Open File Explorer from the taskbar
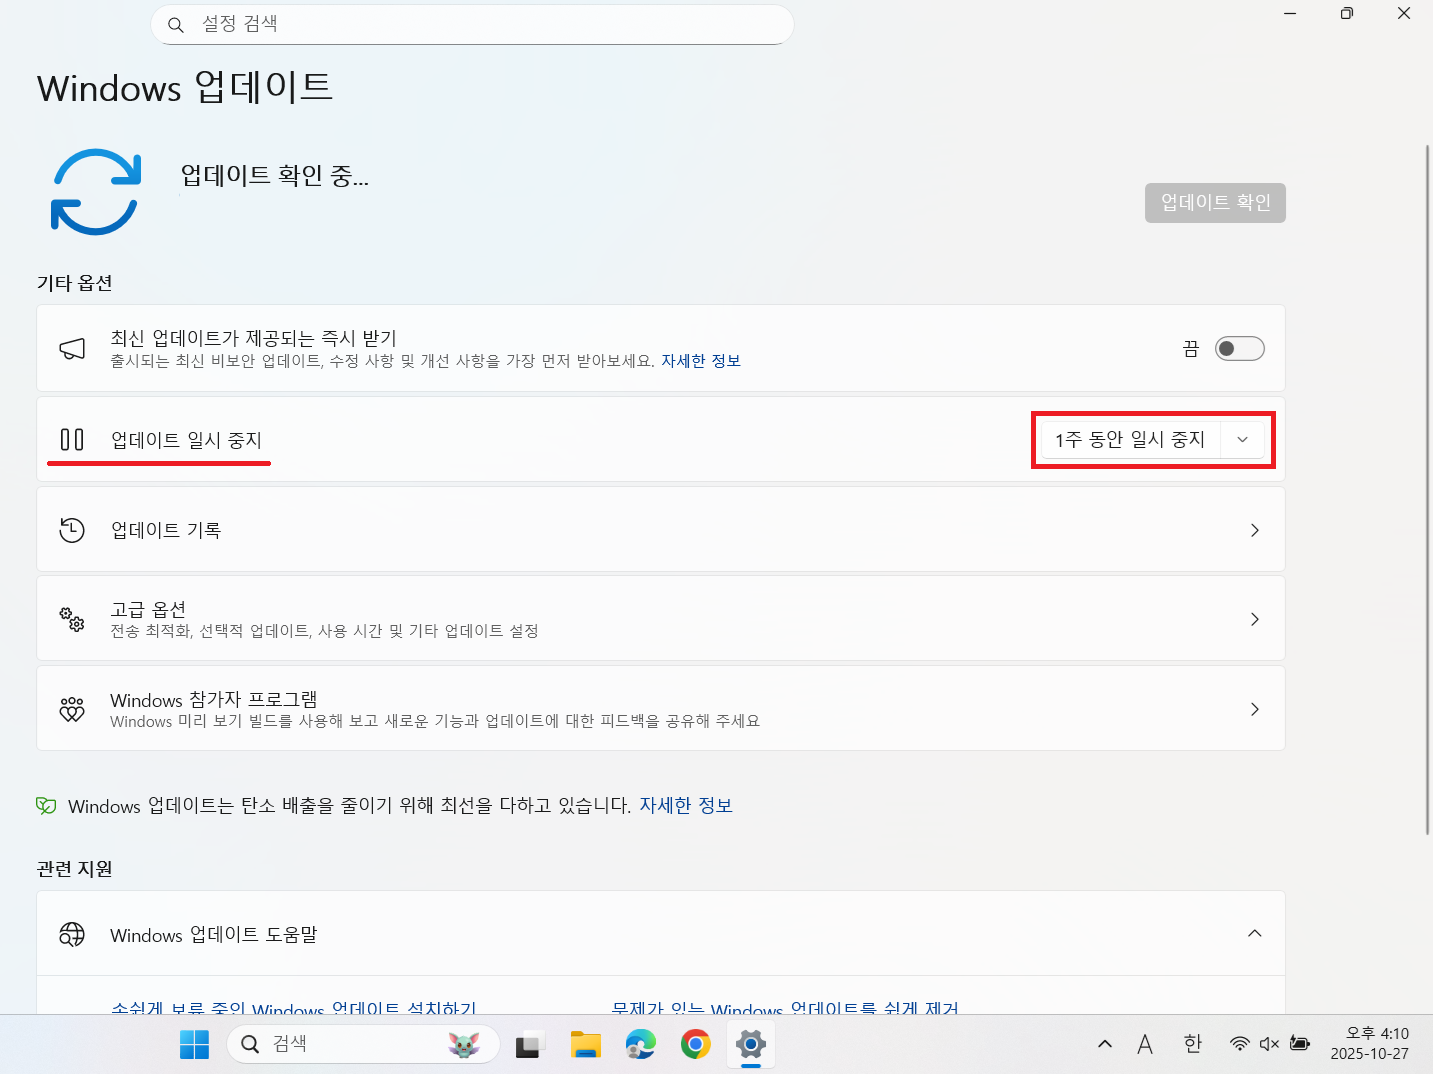The width and height of the screenshot is (1433, 1074). point(586,1044)
